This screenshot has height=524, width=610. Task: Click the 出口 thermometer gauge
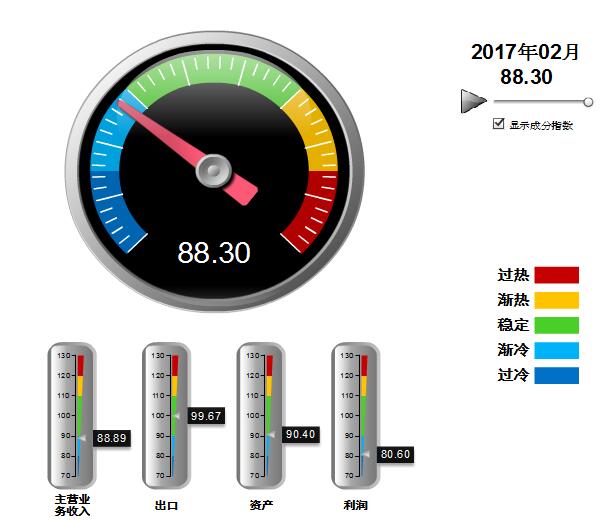point(166,414)
